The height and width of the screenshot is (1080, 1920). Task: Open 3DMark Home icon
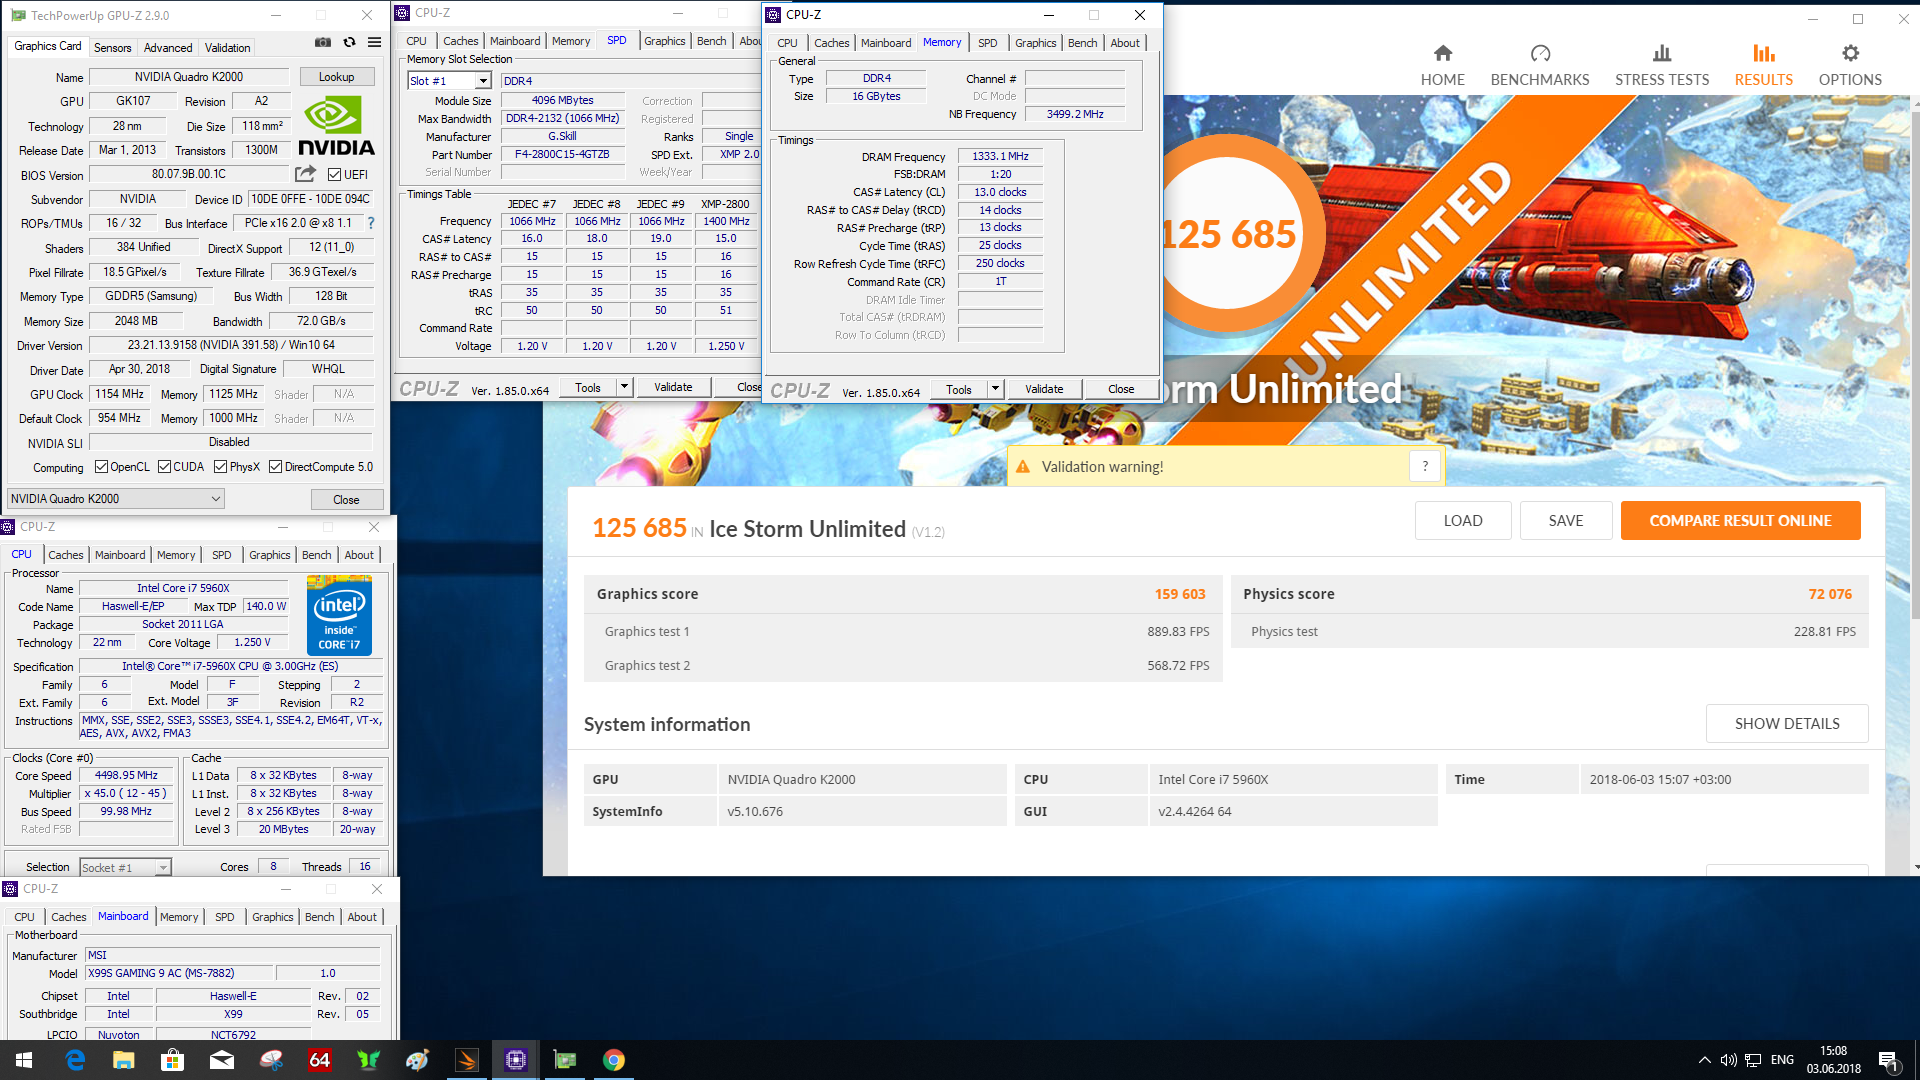[1442, 54]
